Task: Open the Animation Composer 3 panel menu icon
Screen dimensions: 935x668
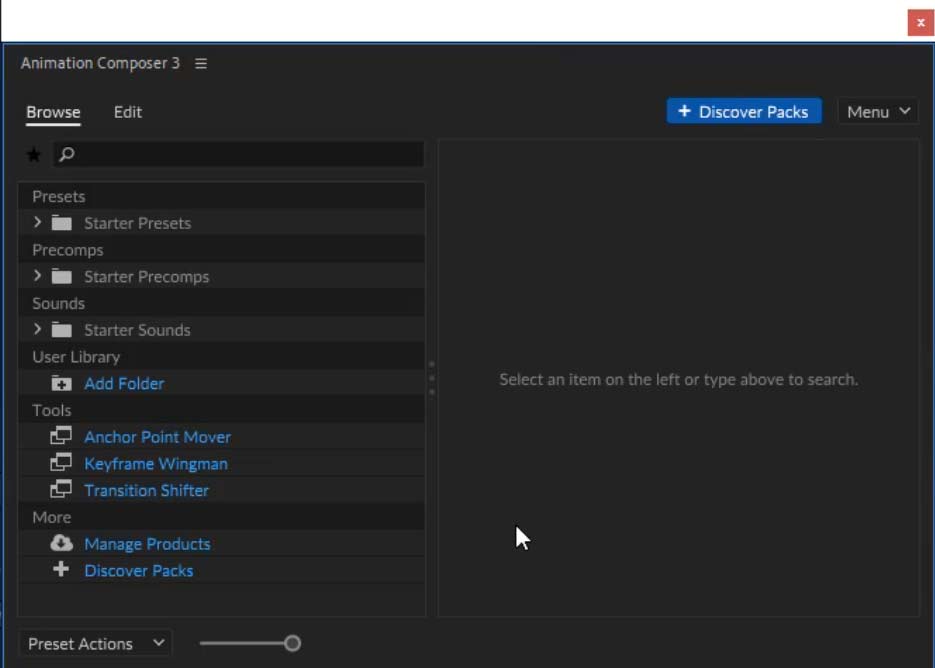Action: pyautogui.click(x=201, y=63)
